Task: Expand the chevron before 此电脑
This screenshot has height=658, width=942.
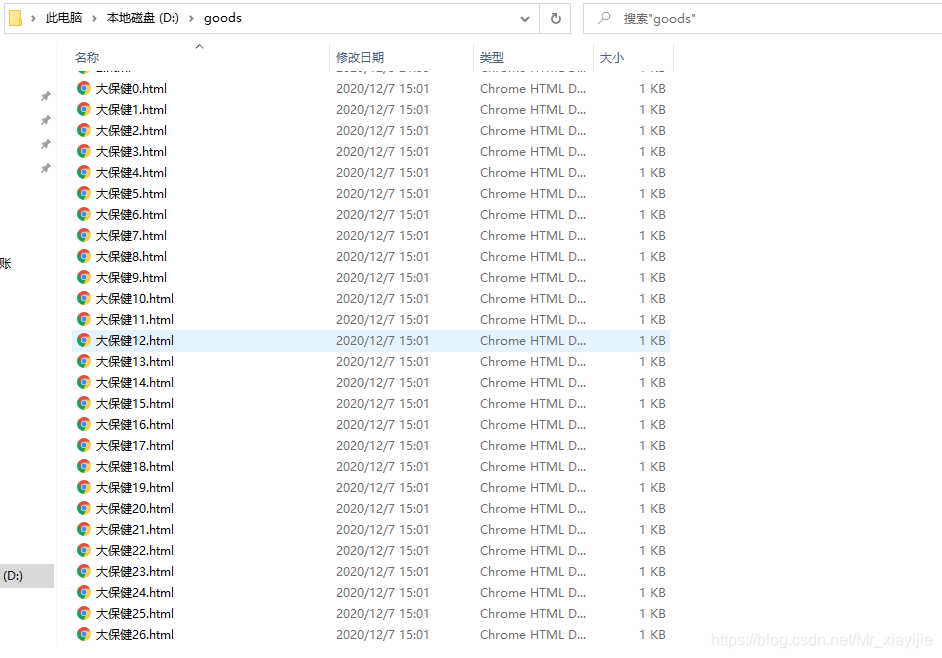Action: click(x=34, y=19)
